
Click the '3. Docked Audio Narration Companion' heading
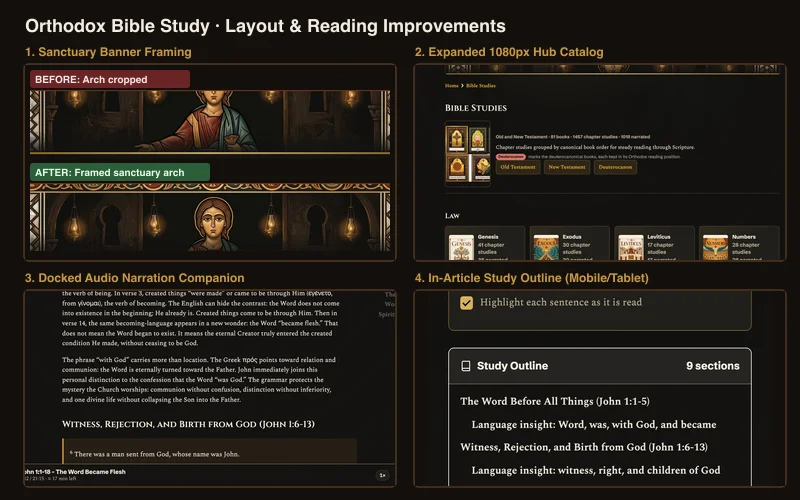coord(135,278)
